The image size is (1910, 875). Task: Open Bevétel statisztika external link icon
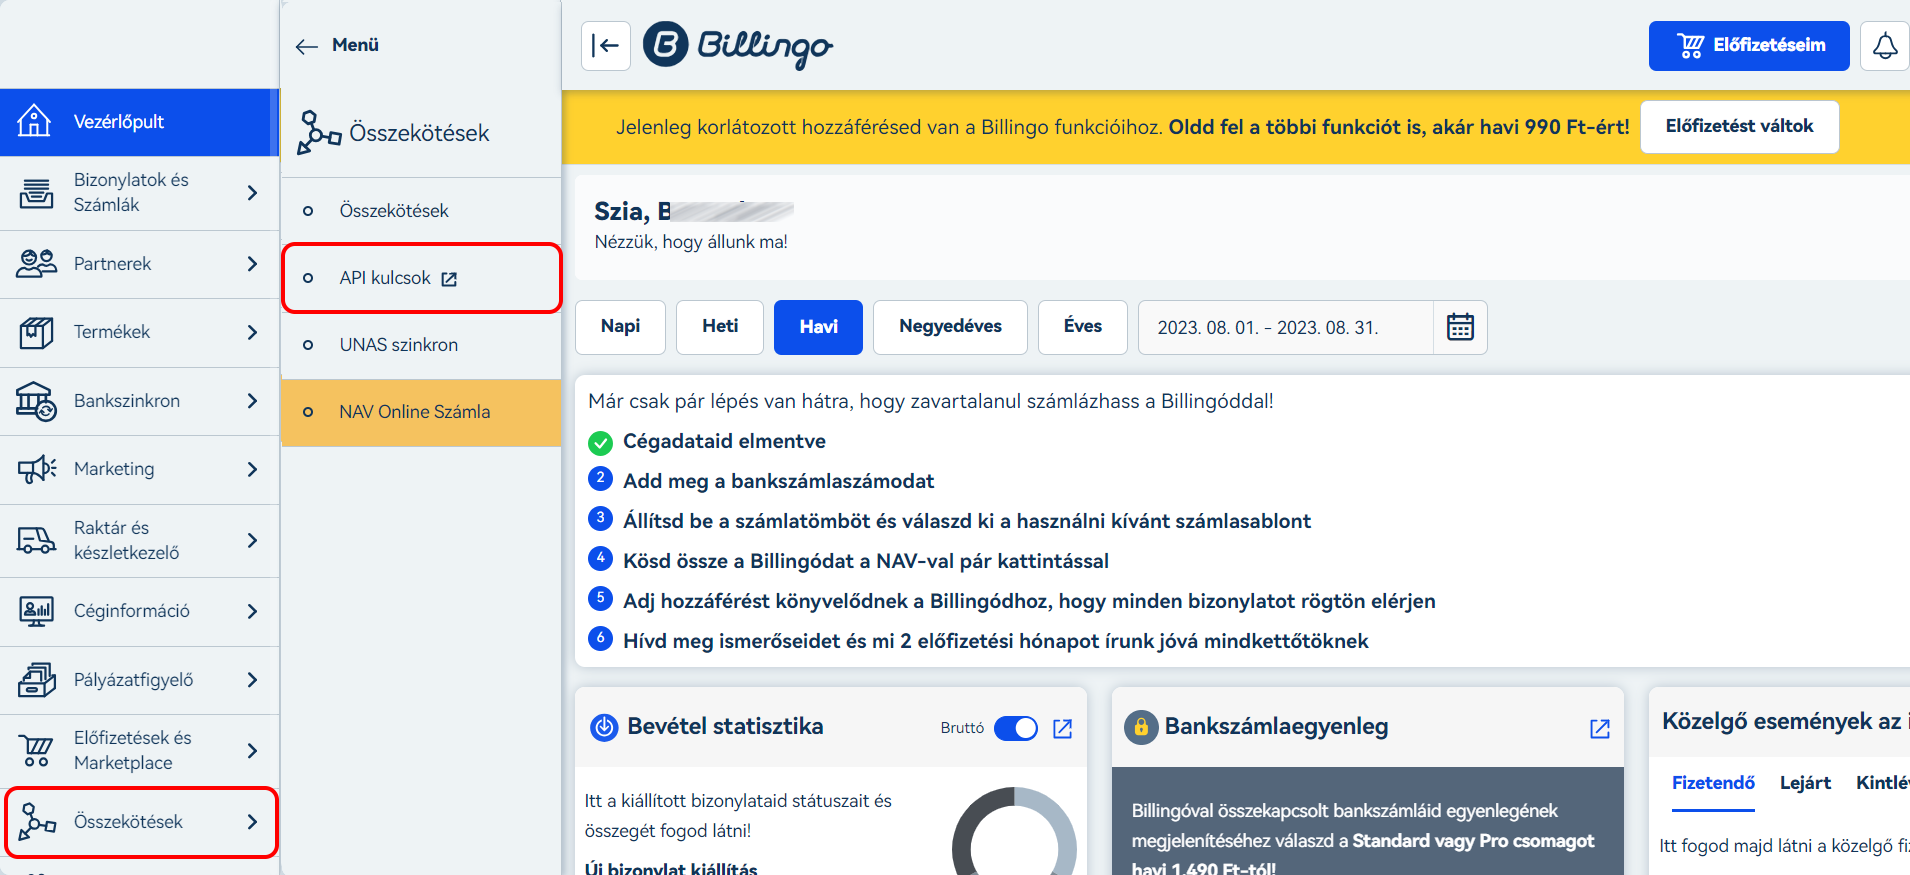pyautogui.click(x=1062, y=728)
